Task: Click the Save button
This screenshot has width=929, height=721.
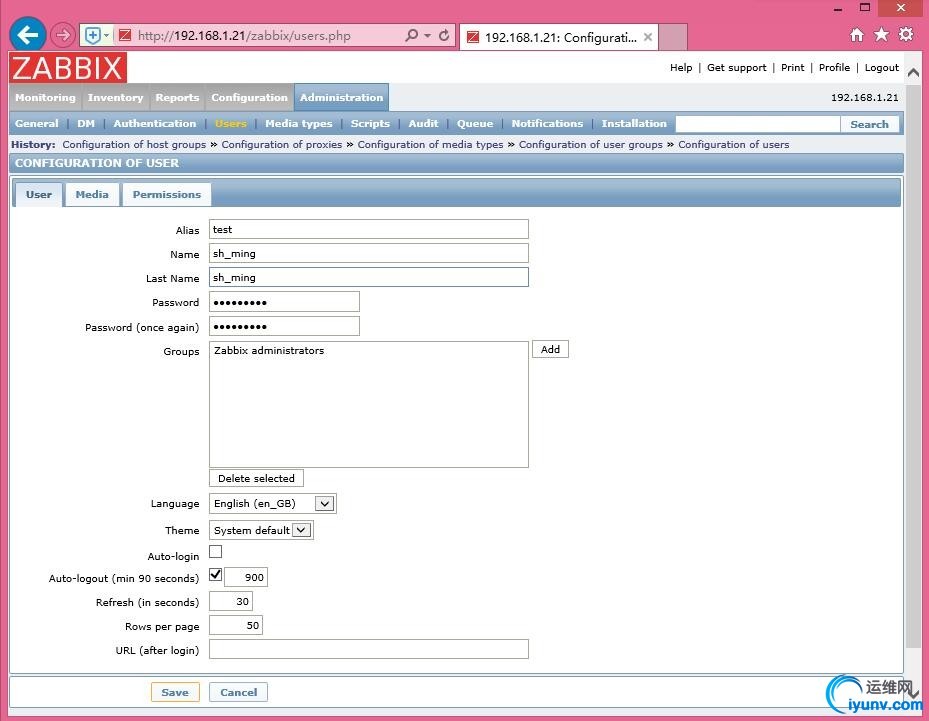Action: pyautogui.click(x=175, y=692)
